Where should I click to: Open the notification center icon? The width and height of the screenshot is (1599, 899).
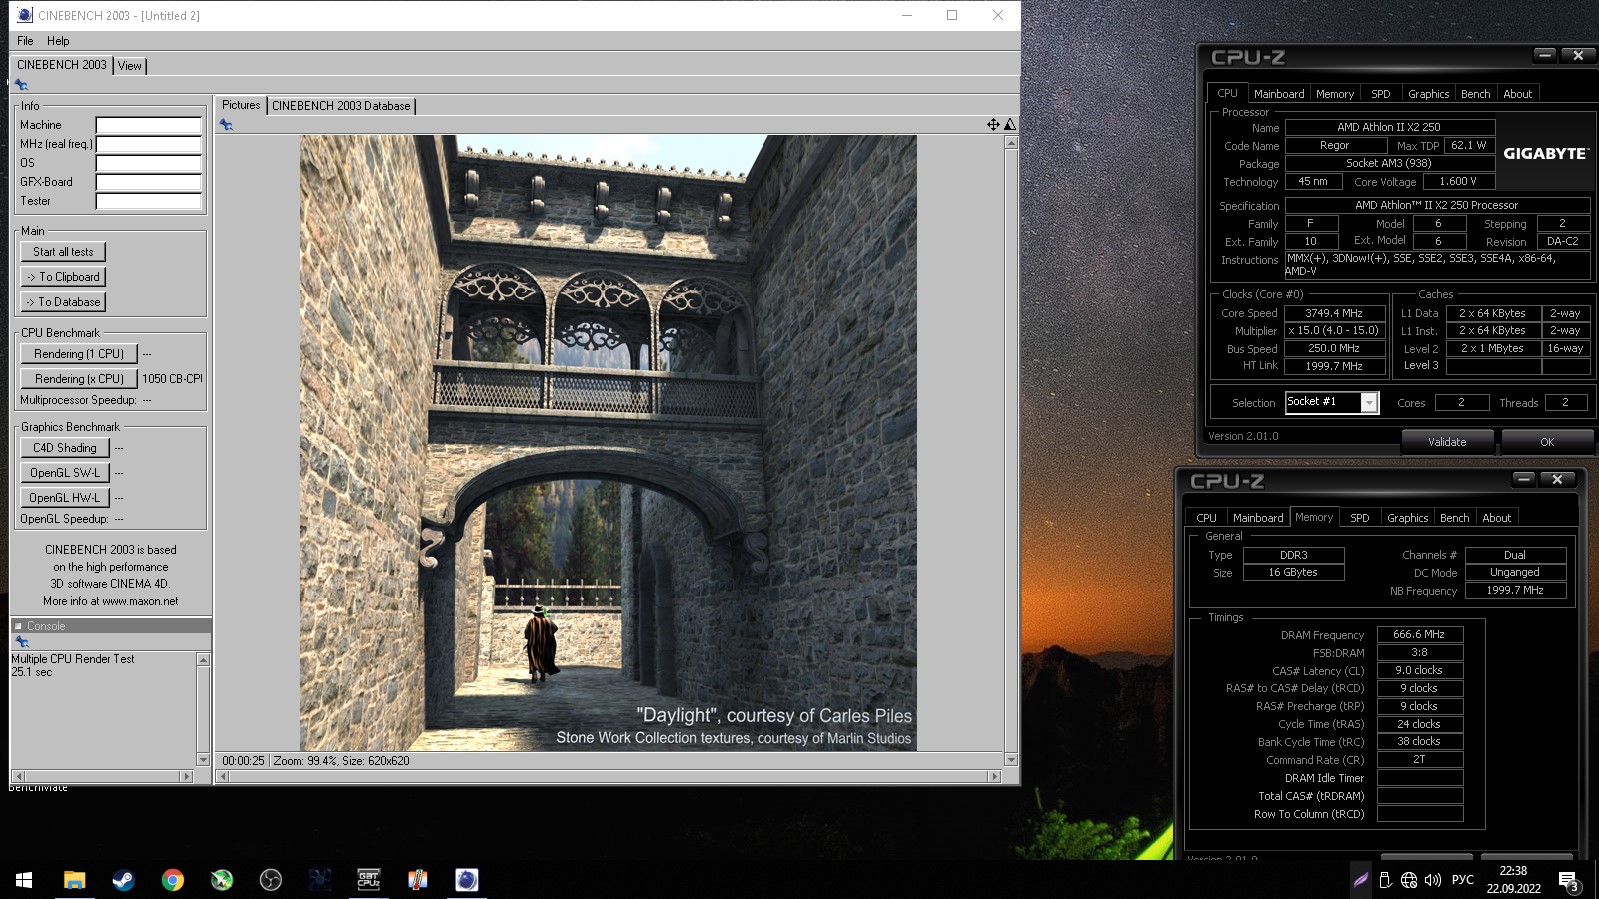[1568, 880]
